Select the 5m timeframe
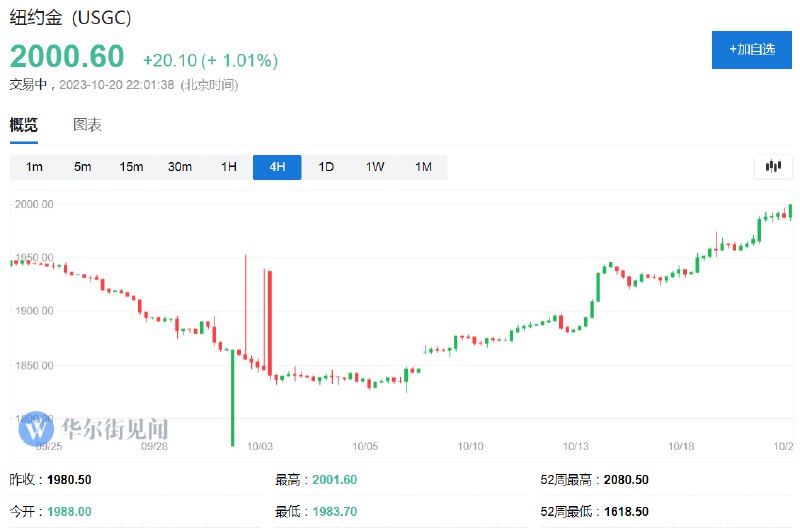The image size is (800, 528). (83, 167)
